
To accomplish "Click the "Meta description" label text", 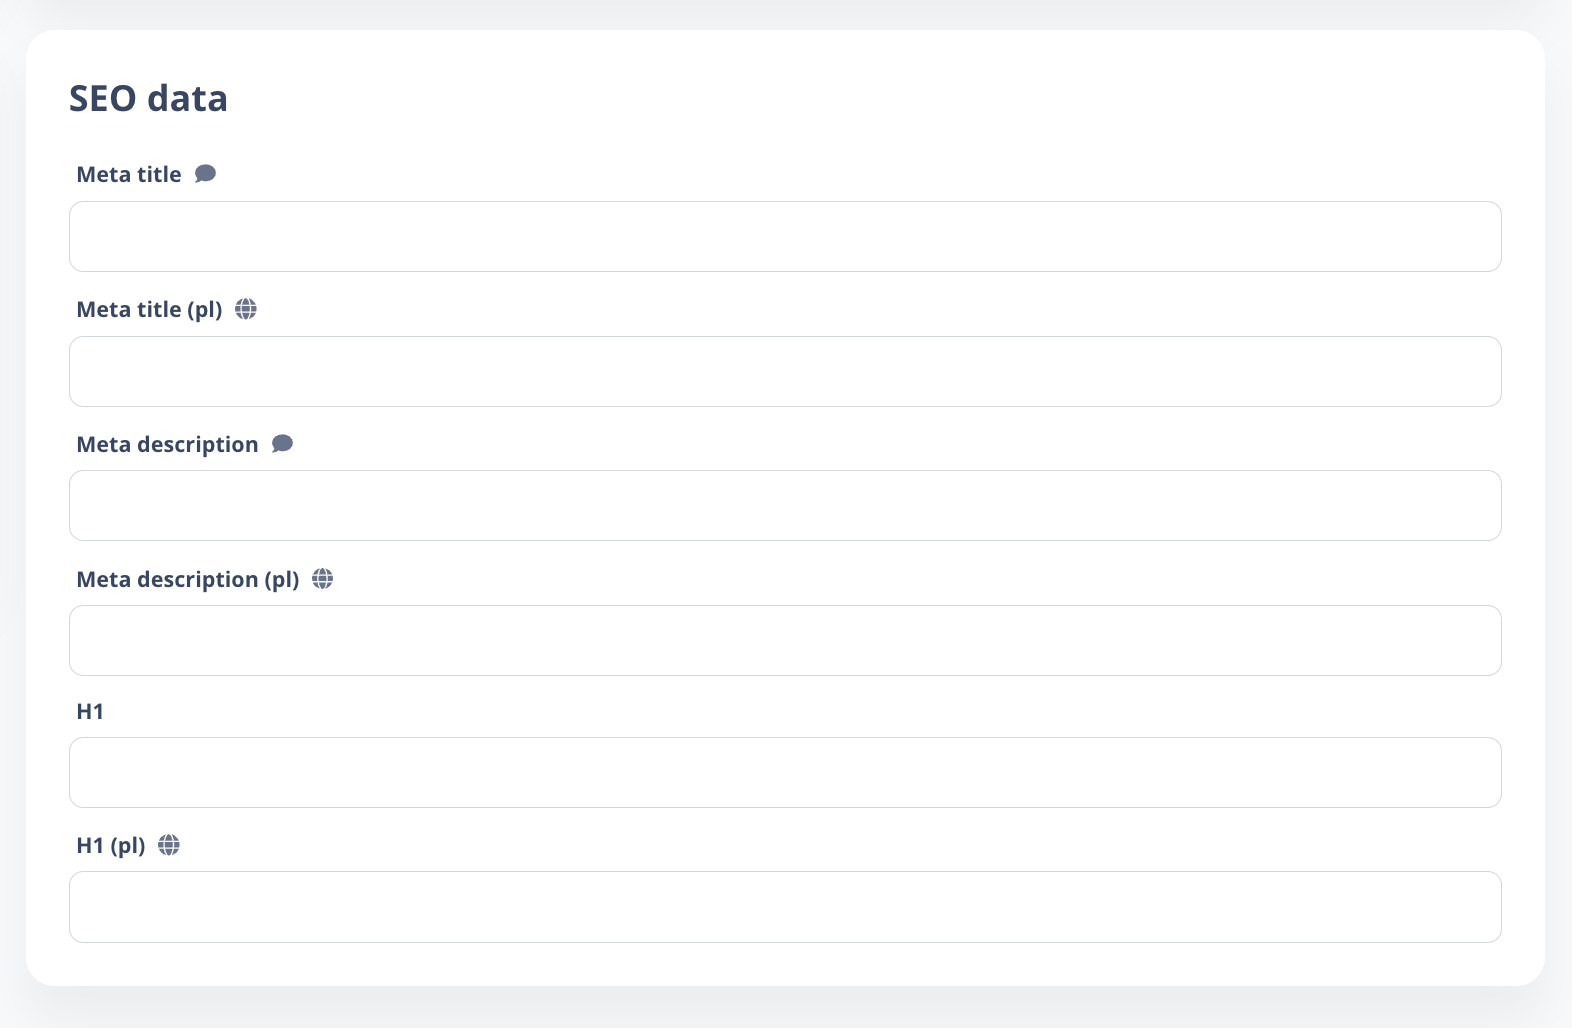I will coord(167,445).
